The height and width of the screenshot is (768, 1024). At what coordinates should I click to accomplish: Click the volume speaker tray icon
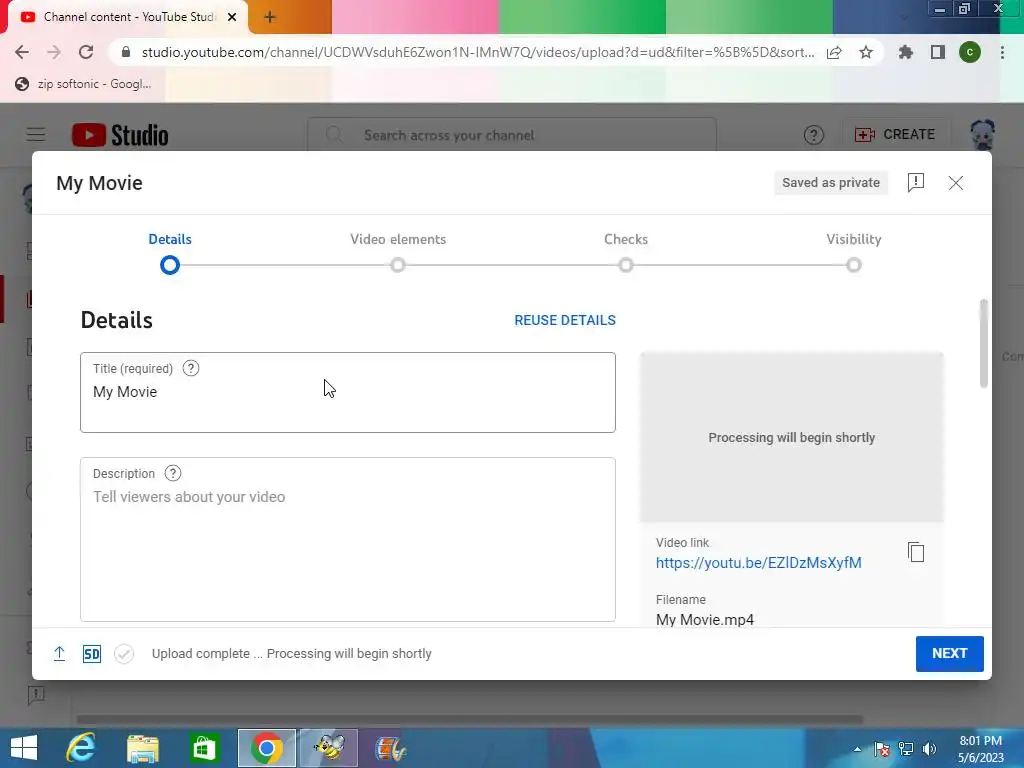click(929, 749)
